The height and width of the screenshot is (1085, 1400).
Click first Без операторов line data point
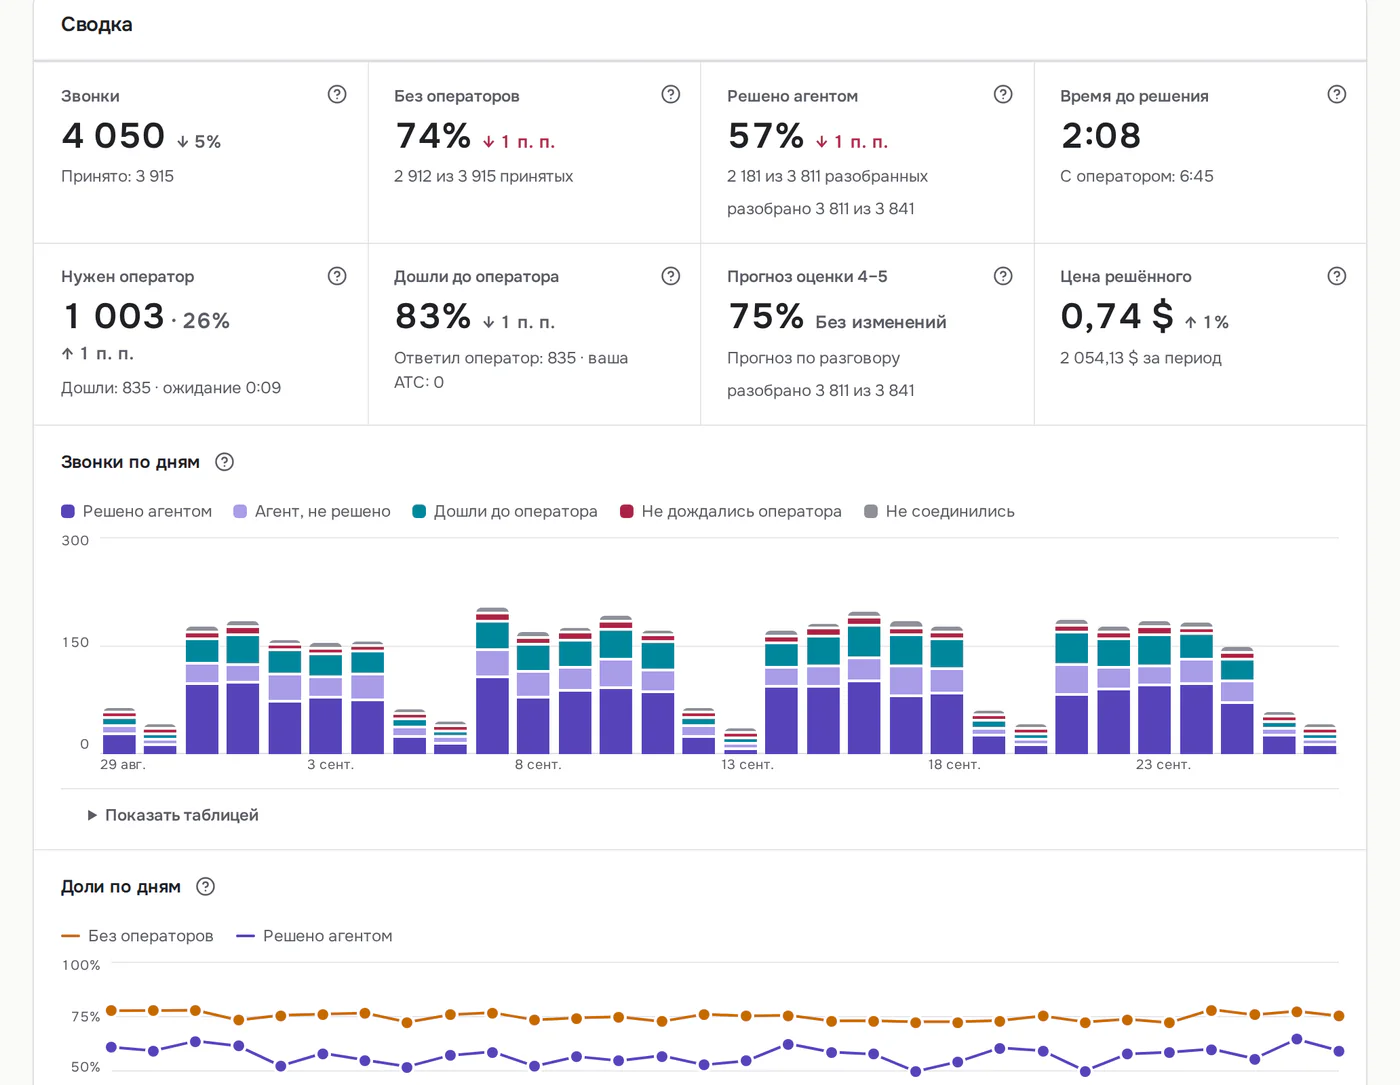coord(111,1011)
